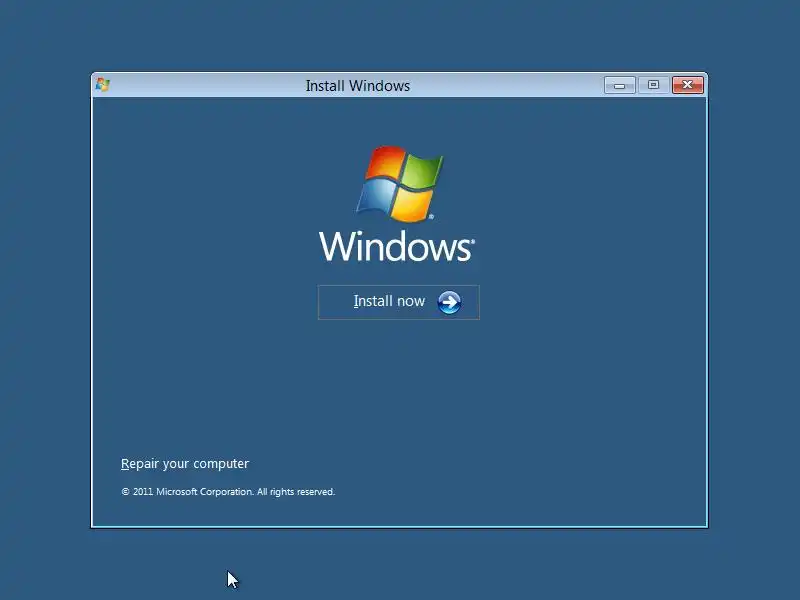The image size is (800, 600).
Task: Minimize the Install Windows window
Action: point(619,85)
